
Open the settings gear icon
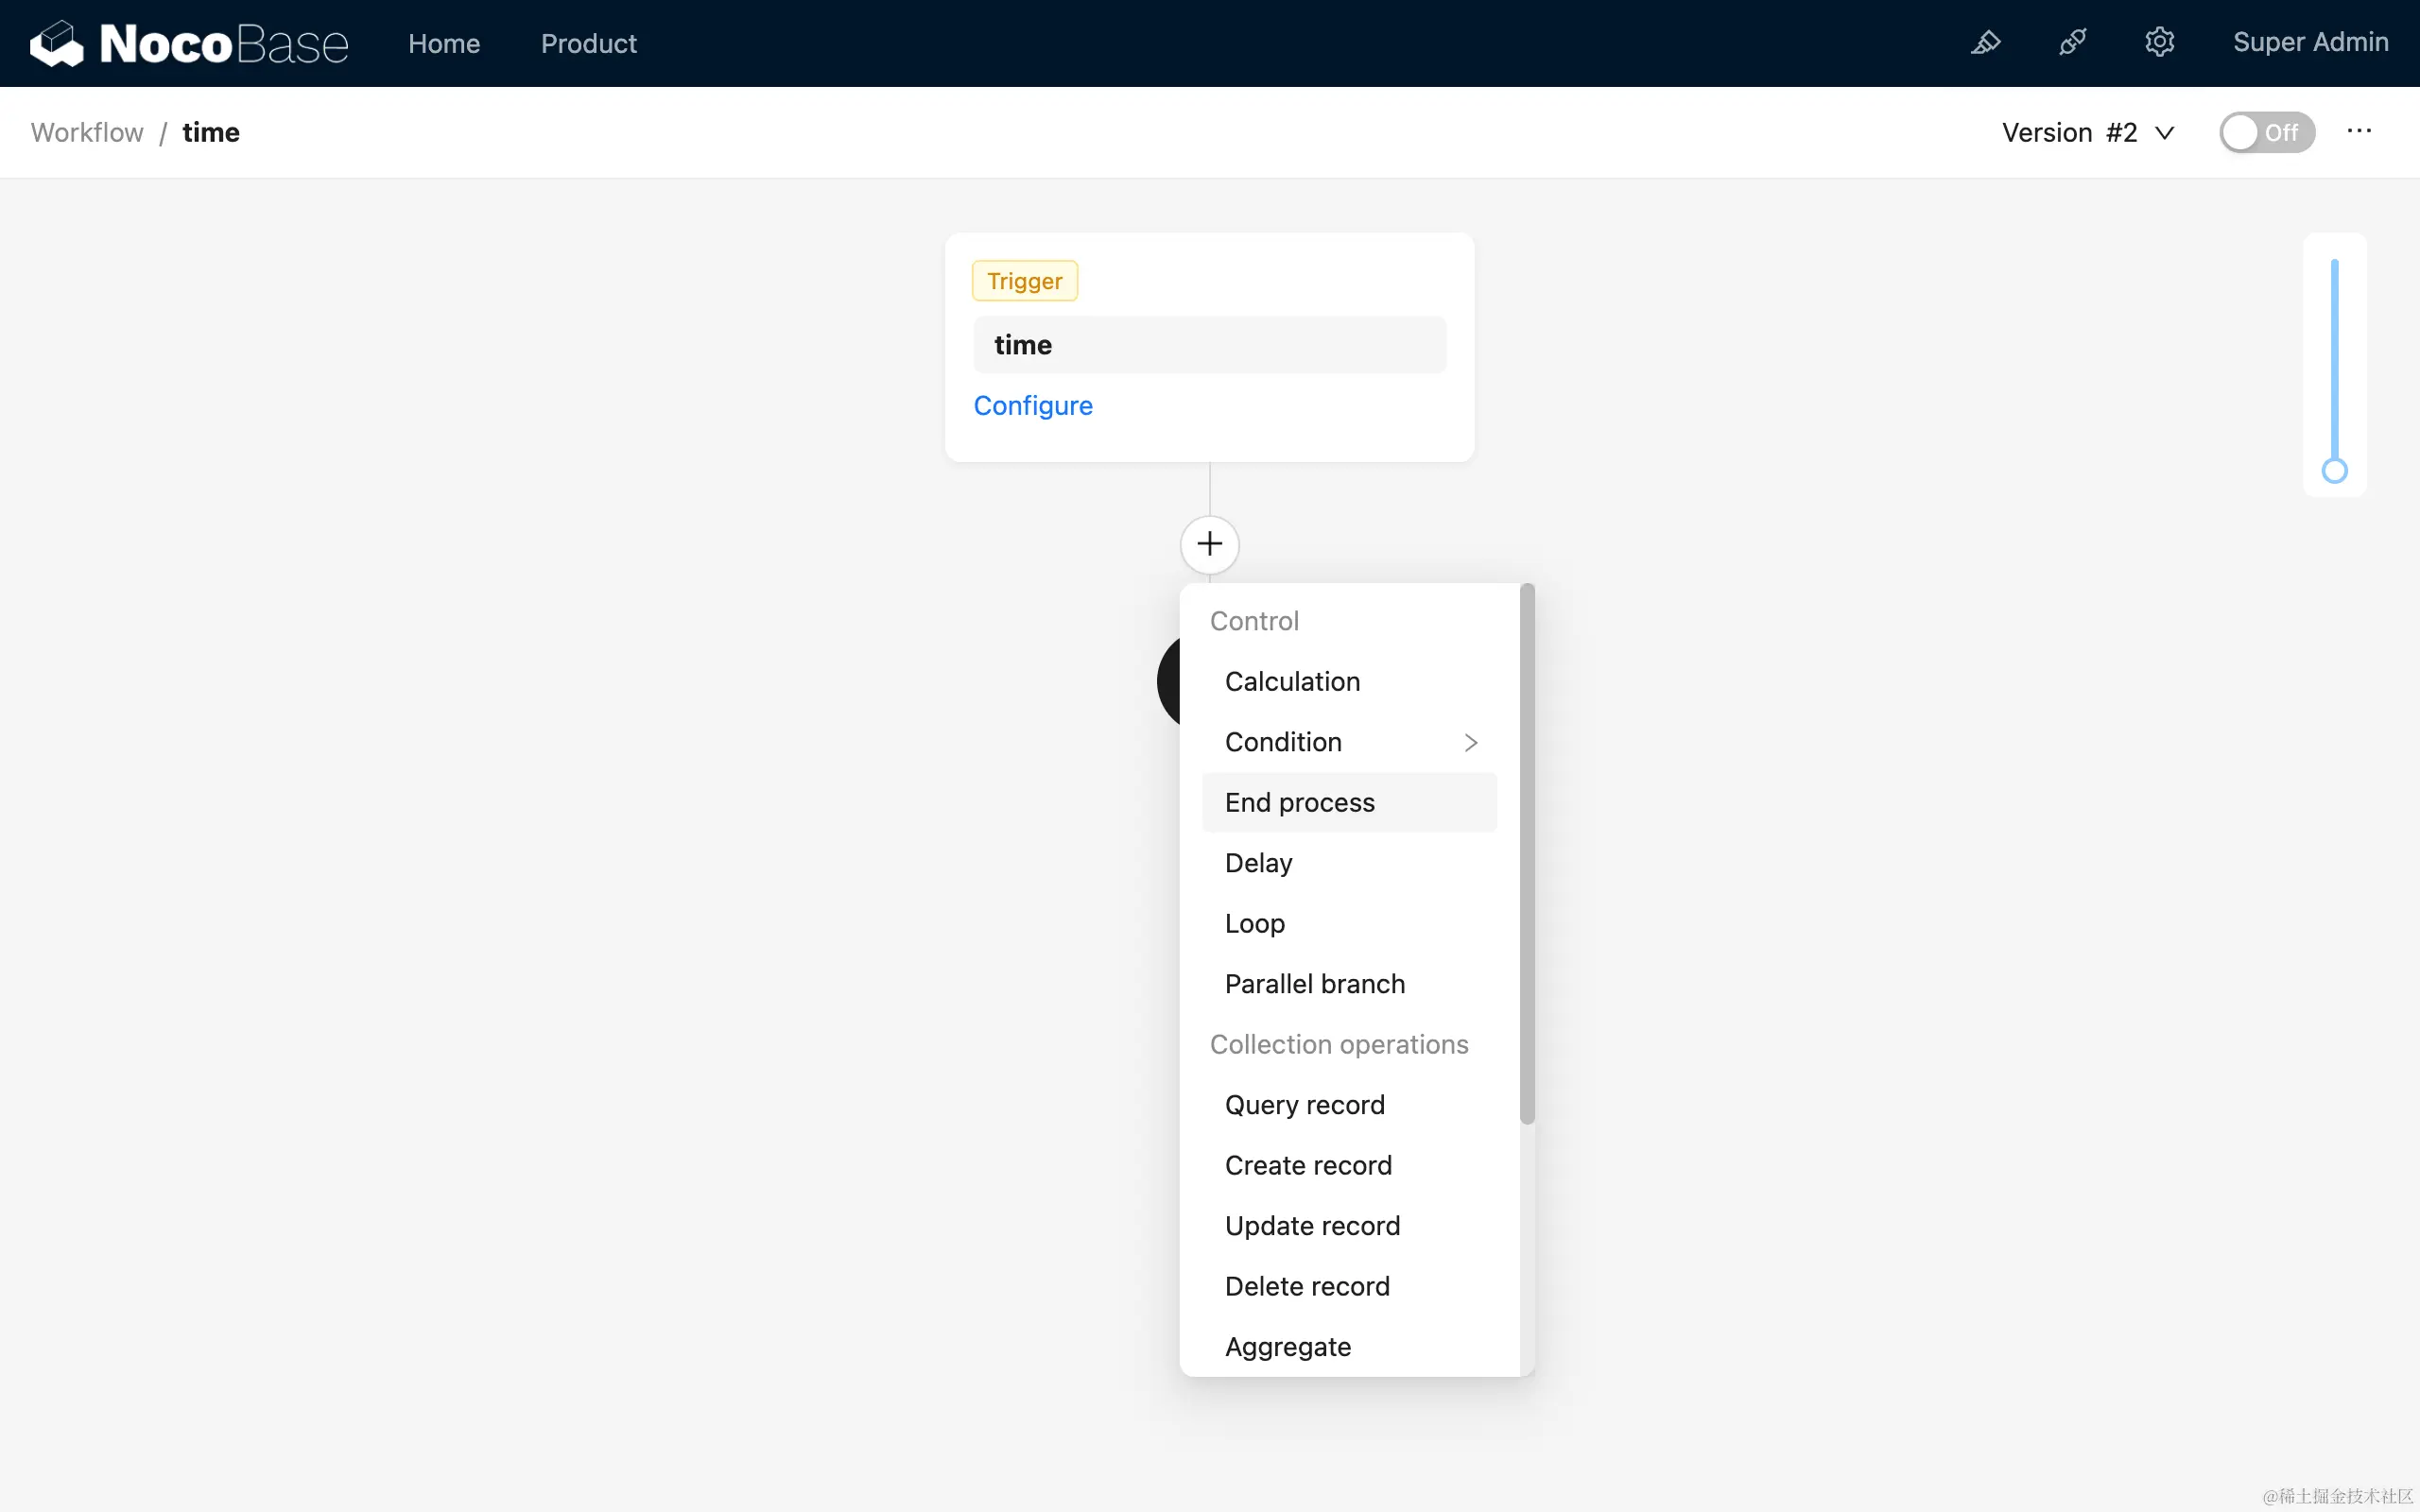pos(2159,43)
